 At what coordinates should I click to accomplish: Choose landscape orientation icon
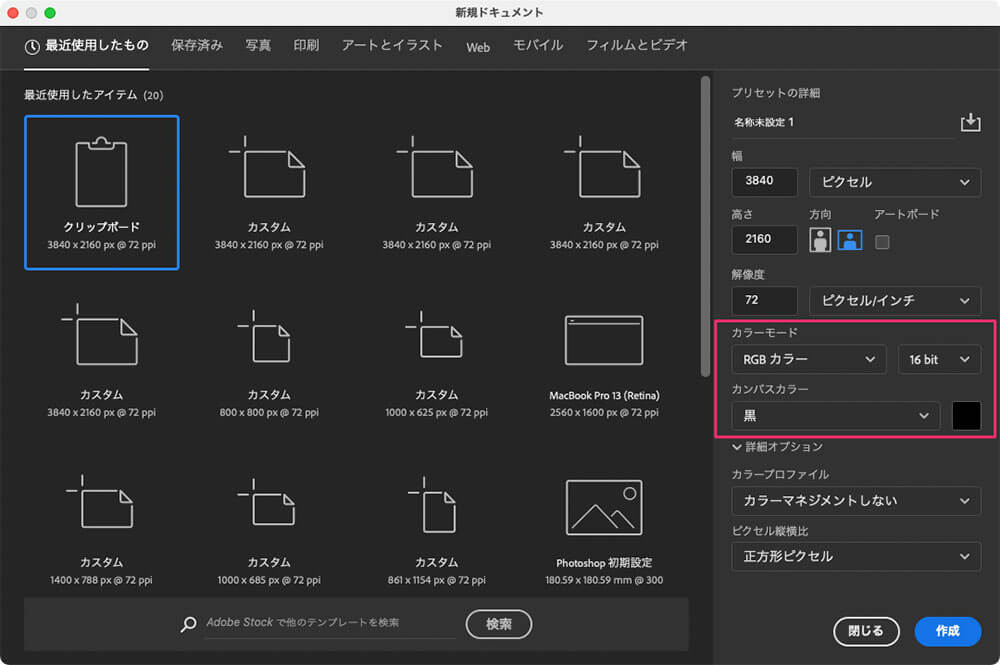[849, 240]
